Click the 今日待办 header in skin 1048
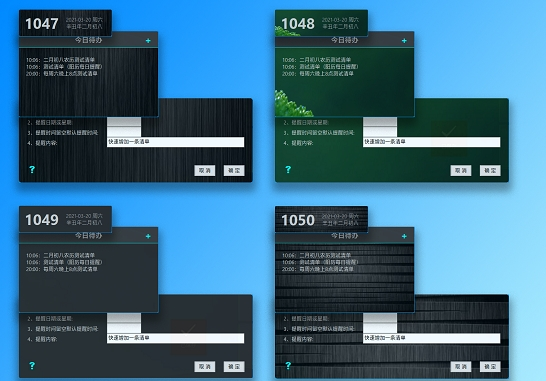This screenshot has height=381, width=546. point(344,40)
